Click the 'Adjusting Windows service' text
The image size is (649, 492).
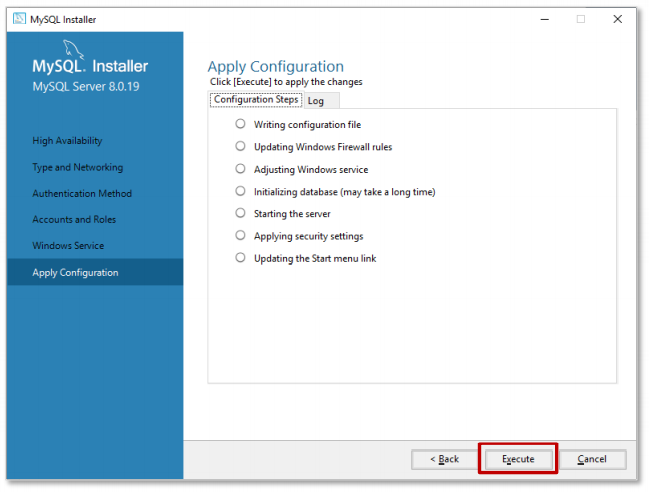[311, 169]
